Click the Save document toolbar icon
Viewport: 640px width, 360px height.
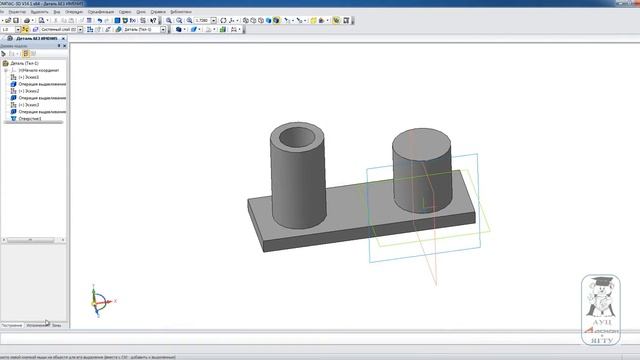16,20
